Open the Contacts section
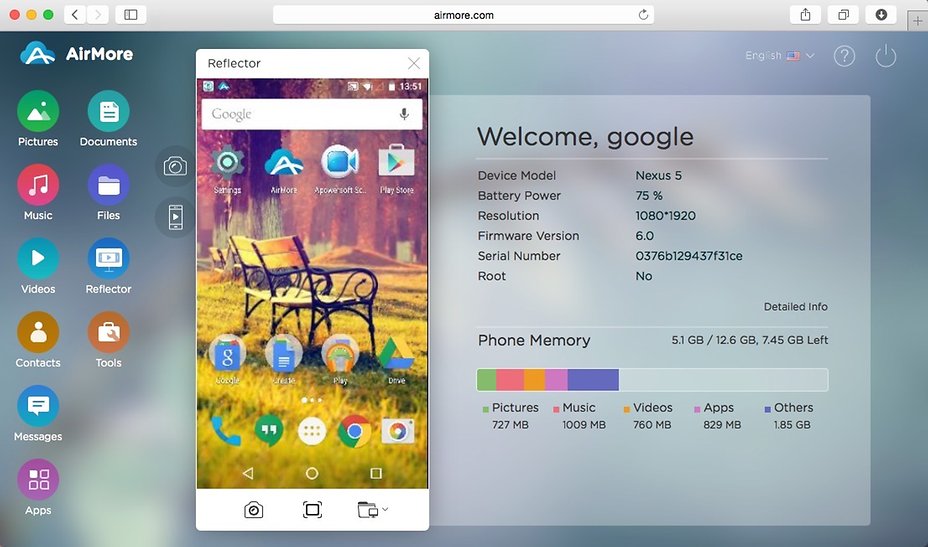Viewport: 928px width, 547px height. coord(38,340)
